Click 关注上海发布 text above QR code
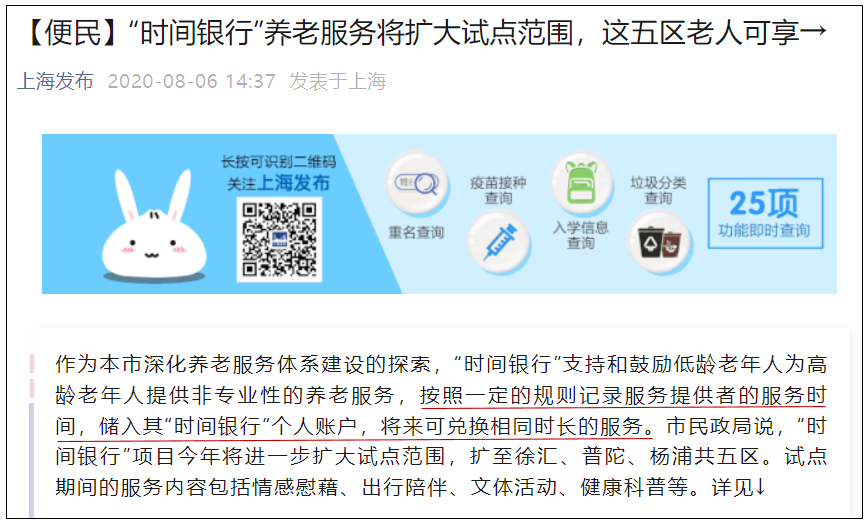Image resolution: width=867 pixels, height=526 pixels. [x=278, y=183]
